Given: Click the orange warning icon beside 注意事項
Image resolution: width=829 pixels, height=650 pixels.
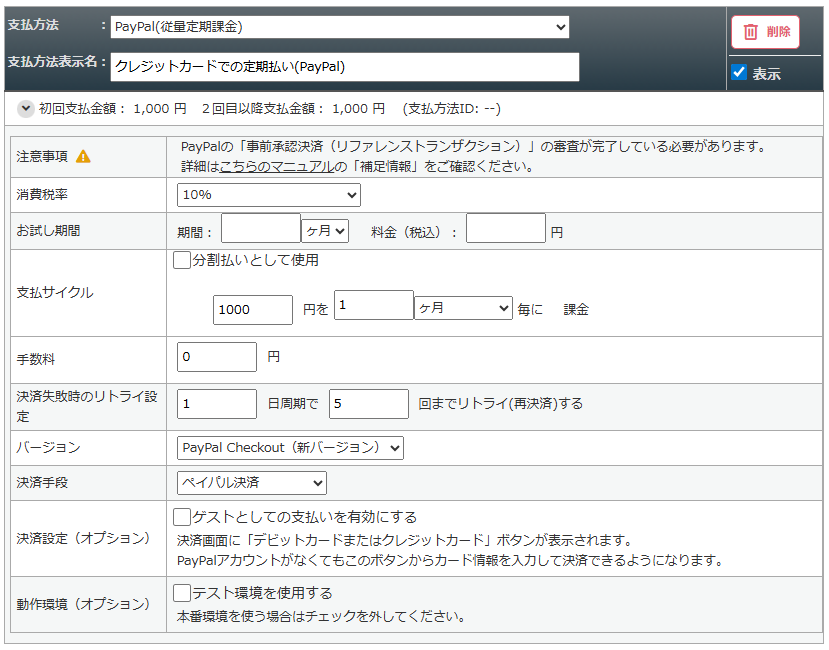Looking at the screenshot, I should [83, 157].
